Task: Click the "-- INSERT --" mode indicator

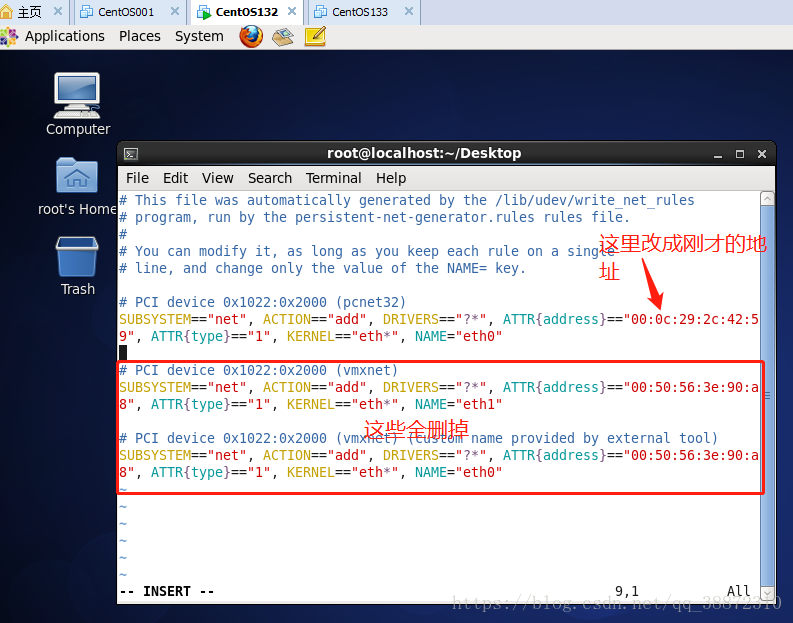Action: (167, 591)
